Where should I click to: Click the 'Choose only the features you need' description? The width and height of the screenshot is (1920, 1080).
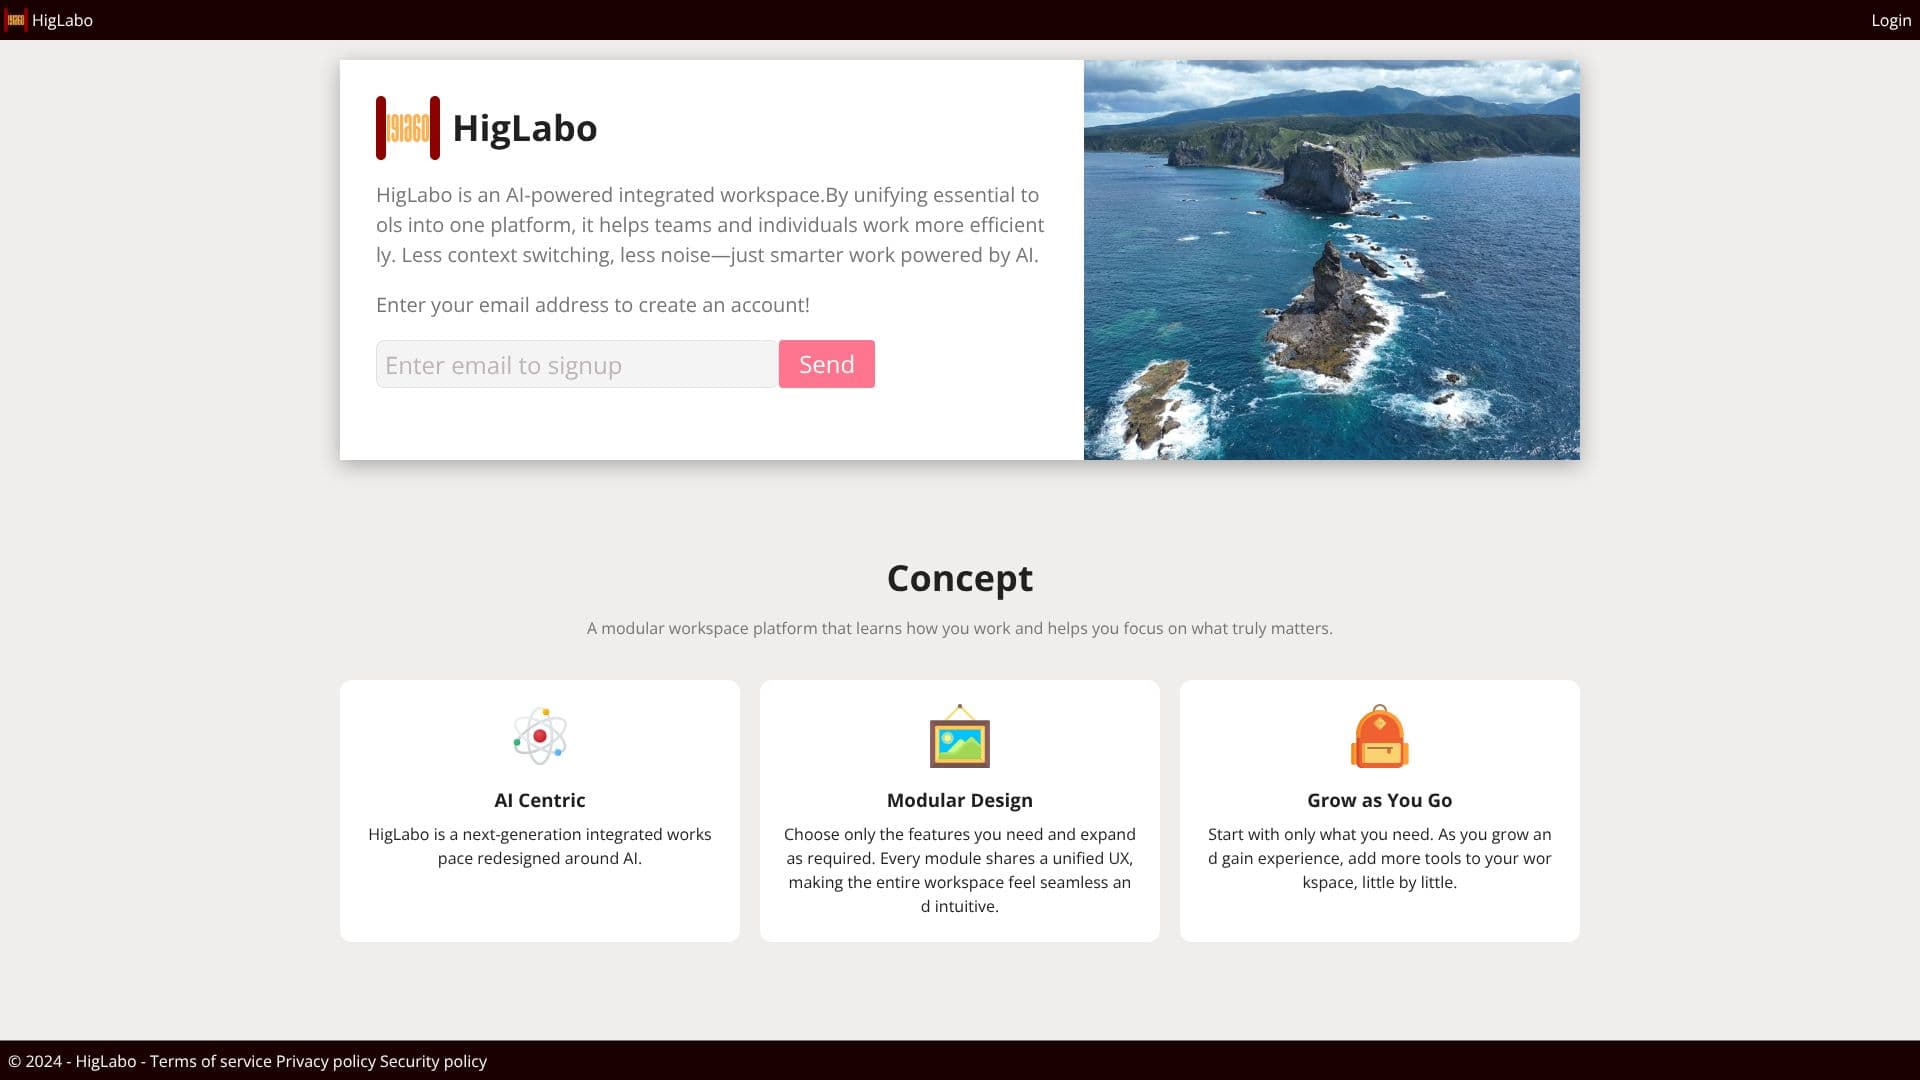[x=960, y=870]
